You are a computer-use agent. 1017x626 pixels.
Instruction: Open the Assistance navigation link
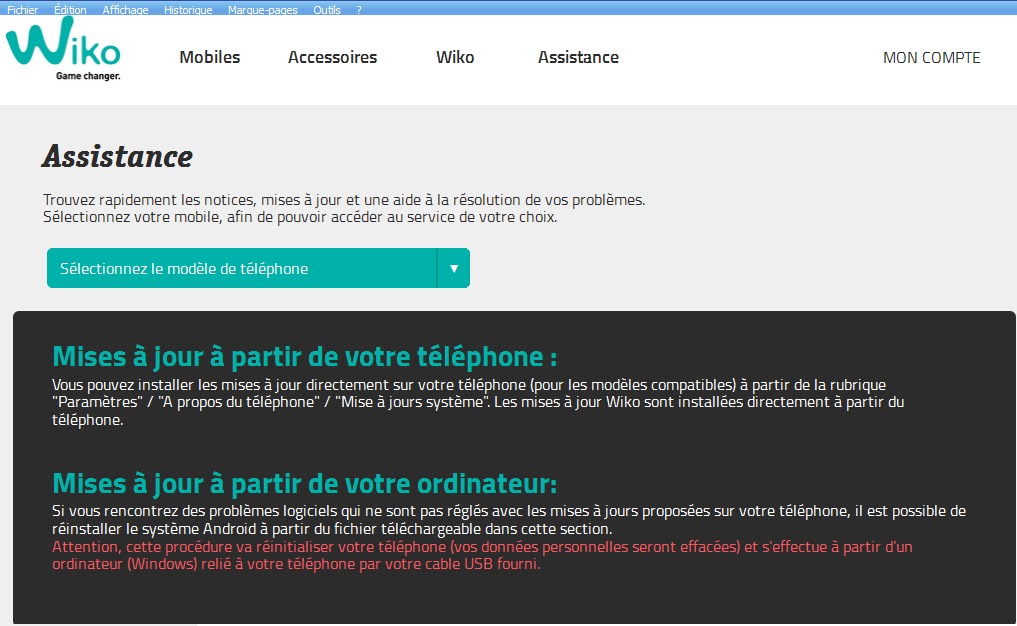coord(578,57)
